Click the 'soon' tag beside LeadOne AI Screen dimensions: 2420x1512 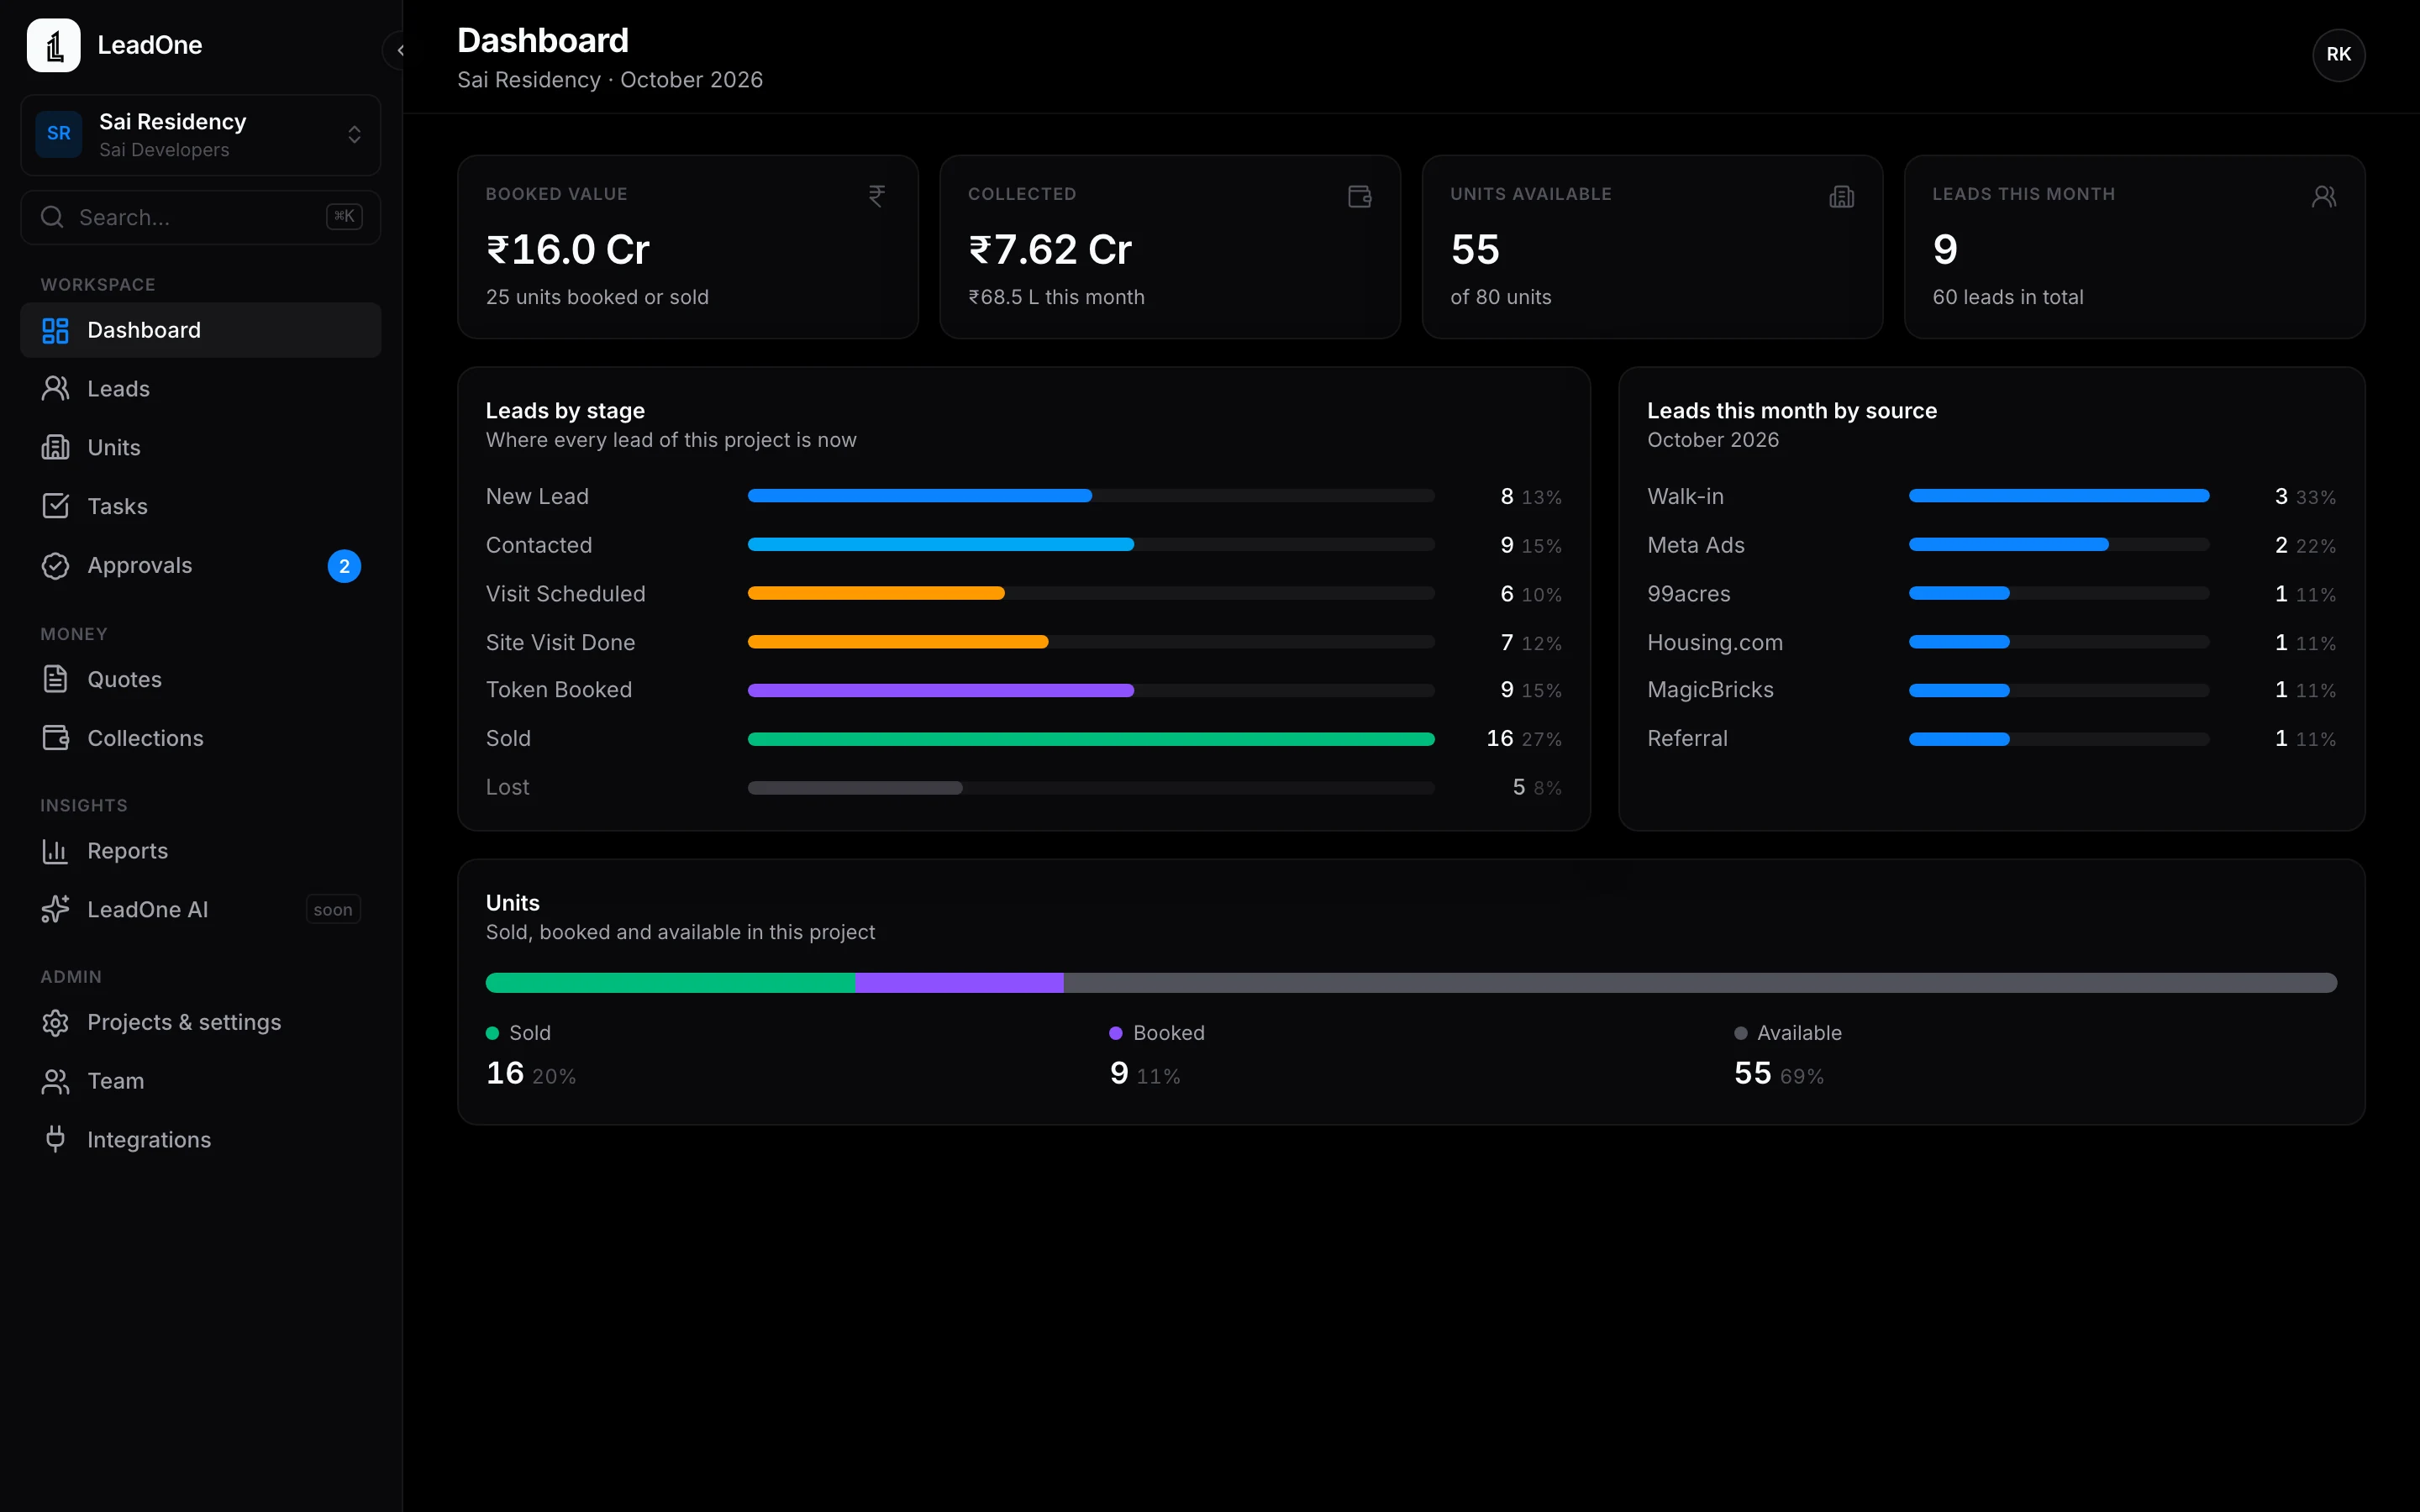[x=333, y=910]
